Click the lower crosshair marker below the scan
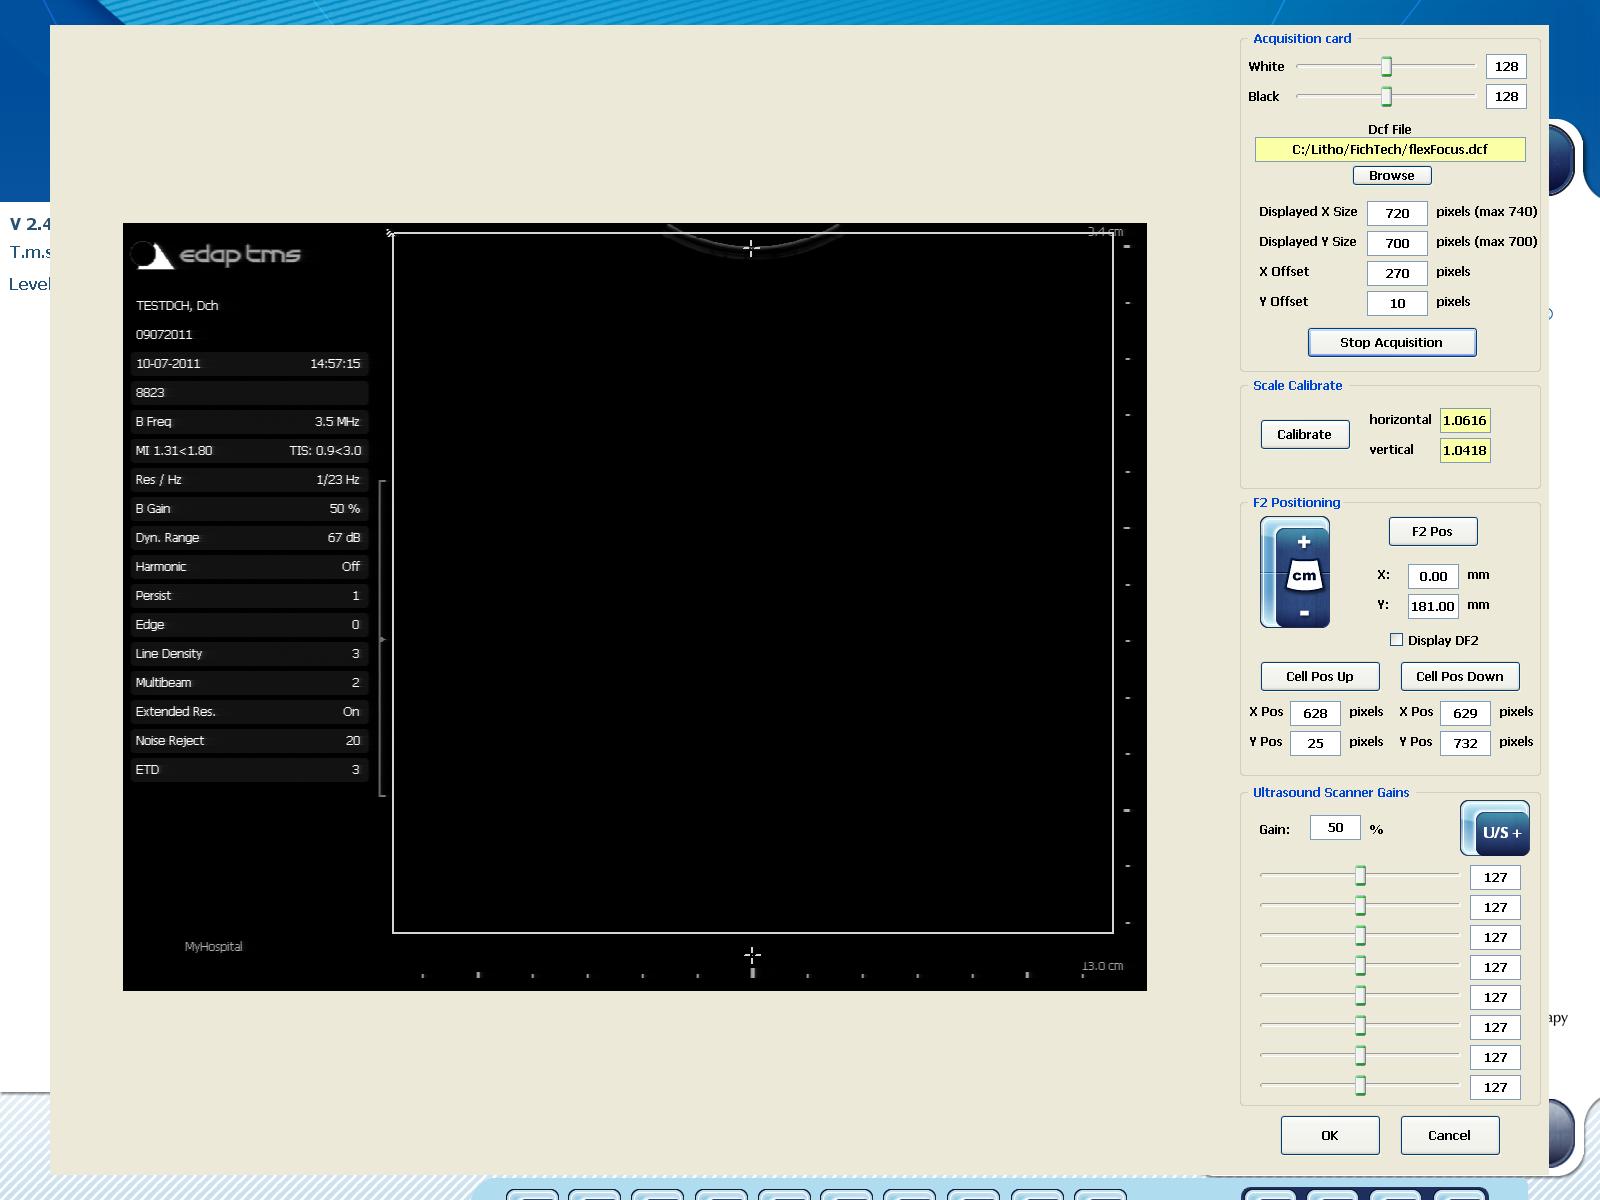This screenshot has width=1600, height=1200. [752, 955]
